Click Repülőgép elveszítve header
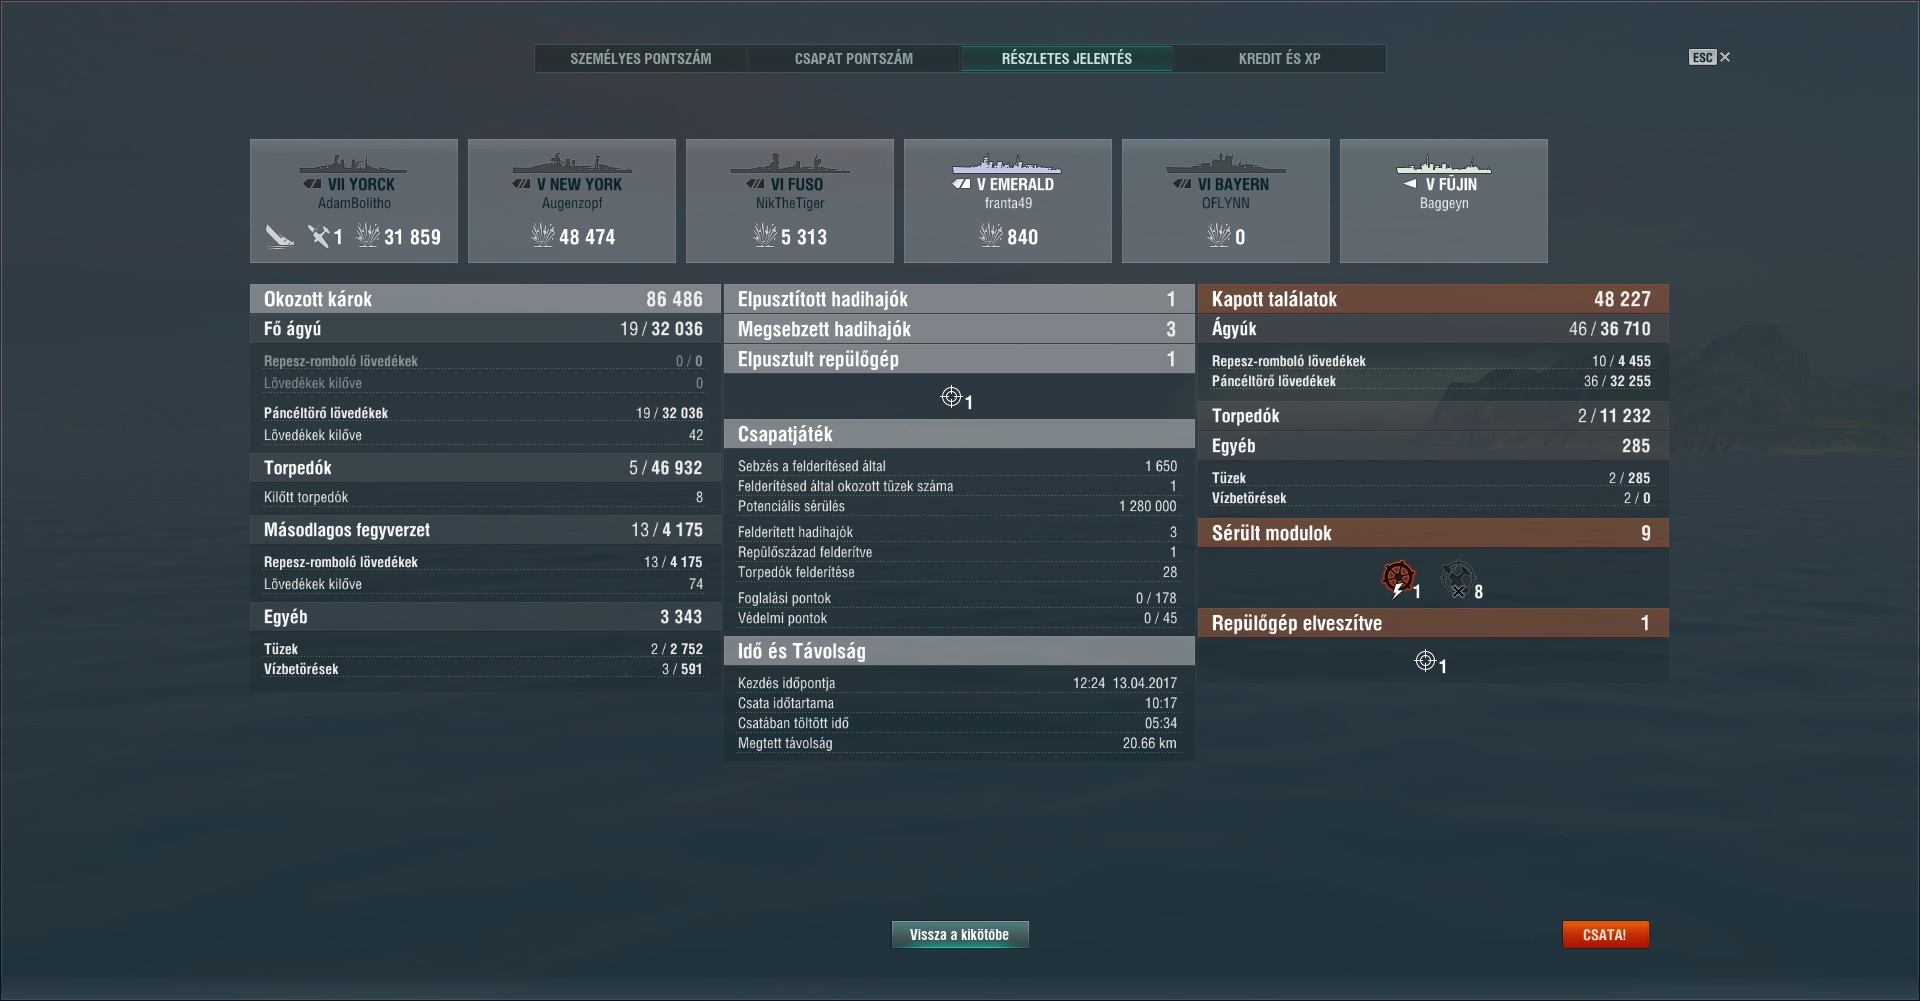Screen dimensions: 1920x1001 [1433, 623]
